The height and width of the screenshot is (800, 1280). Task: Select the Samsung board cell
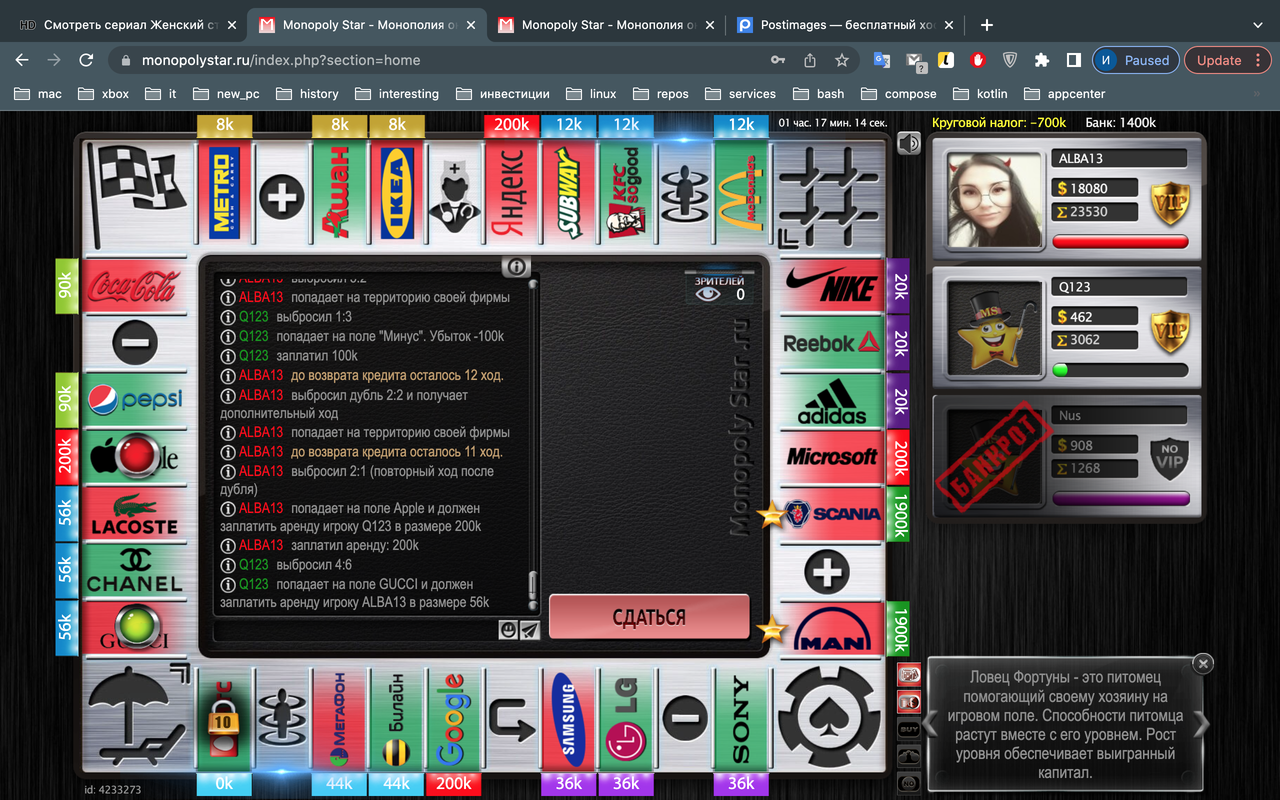569,718
